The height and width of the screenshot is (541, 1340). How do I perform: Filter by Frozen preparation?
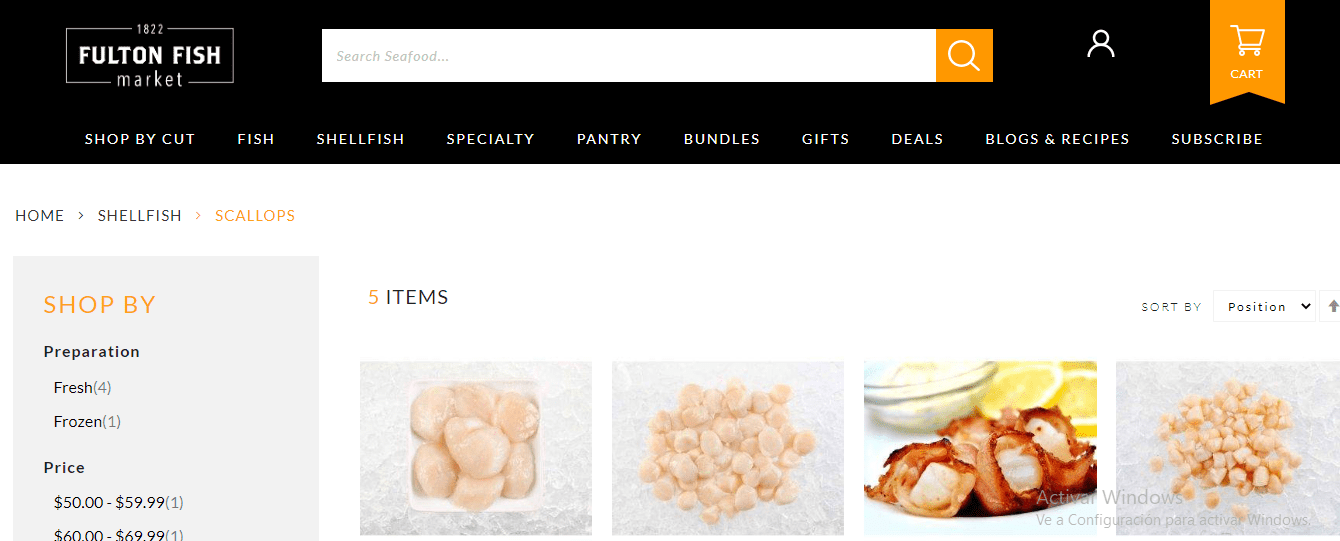coord(87,421)
